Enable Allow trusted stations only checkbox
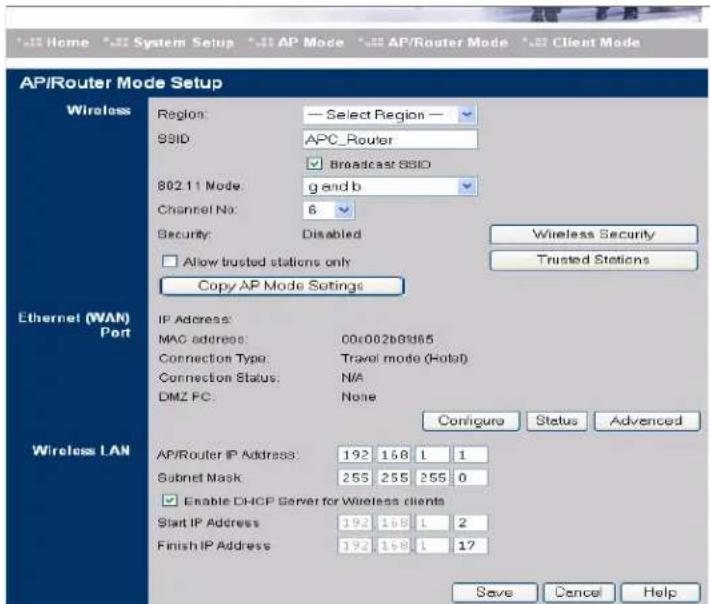Image resolution: width=710 pixels, height=604 pixels. pyautogui.click(x=170, y=261)
